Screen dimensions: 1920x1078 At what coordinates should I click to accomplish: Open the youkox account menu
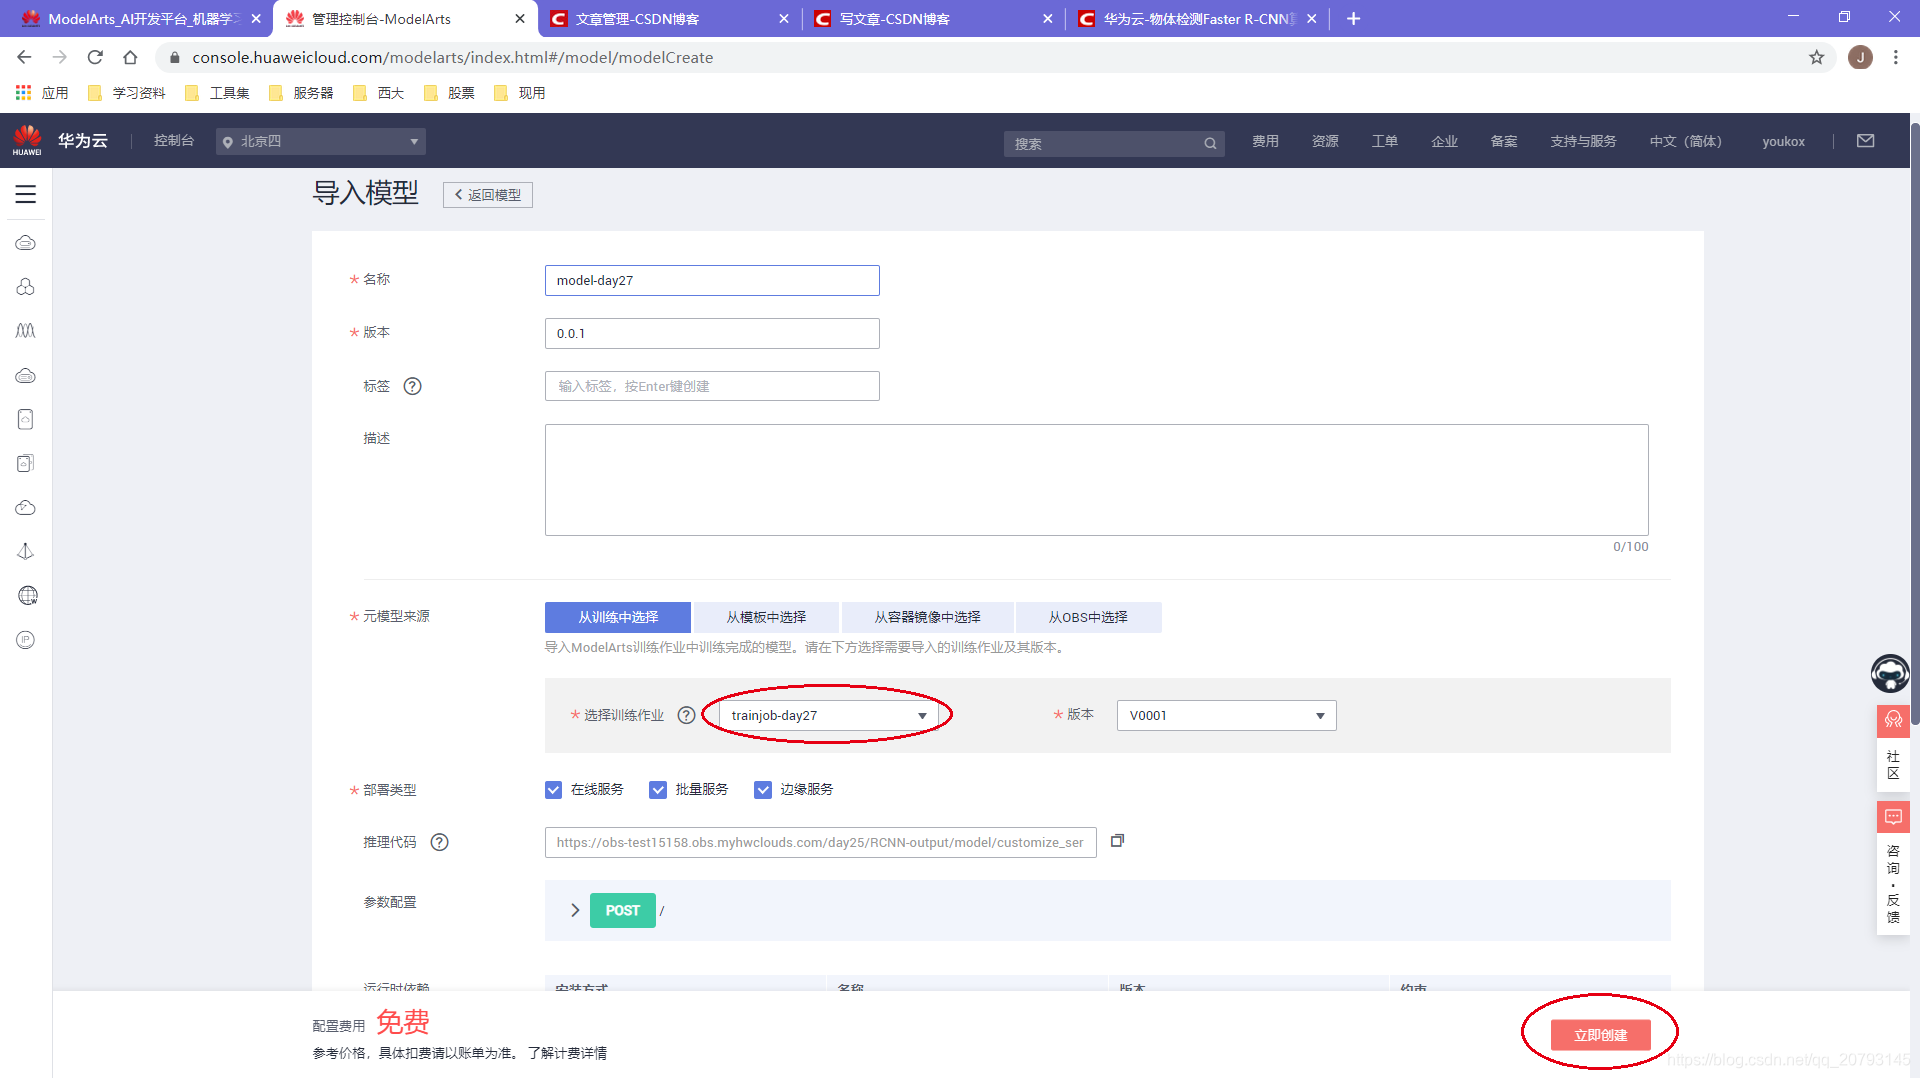coord(1783,141)
